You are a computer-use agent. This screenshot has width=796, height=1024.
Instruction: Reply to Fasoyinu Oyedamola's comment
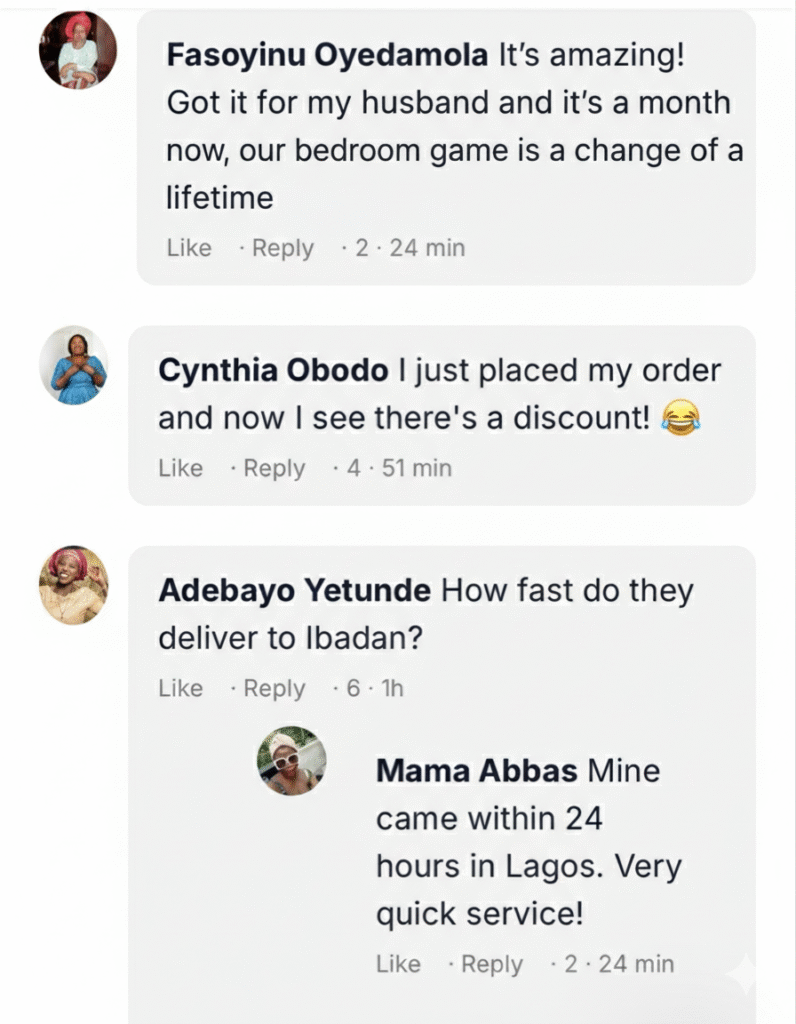point(282,248)
